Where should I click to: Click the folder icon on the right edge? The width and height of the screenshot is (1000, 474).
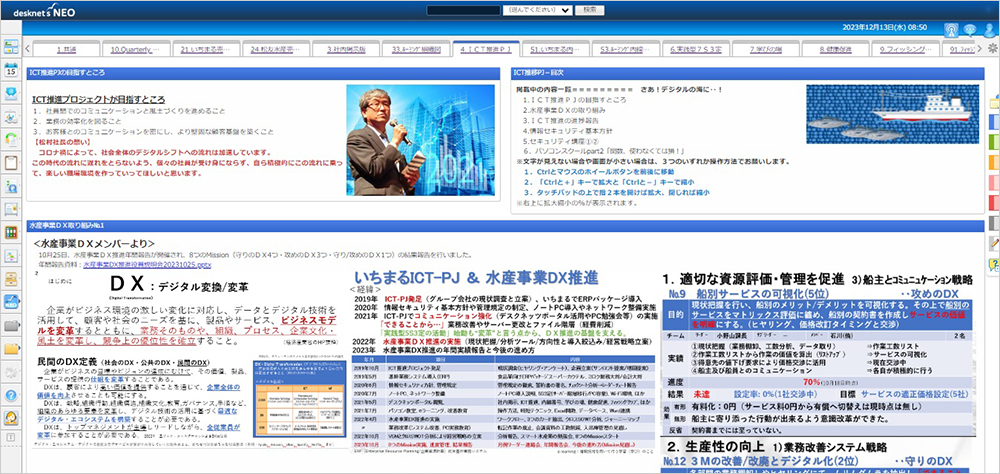(x=995, y=102)
